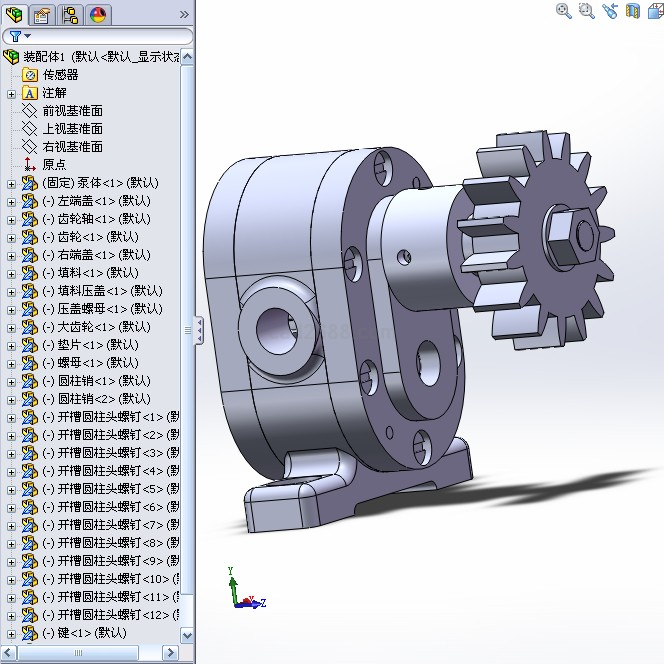
Task: Click the 传感器 sensors folder icon
Action: click(x=30, y=75)
